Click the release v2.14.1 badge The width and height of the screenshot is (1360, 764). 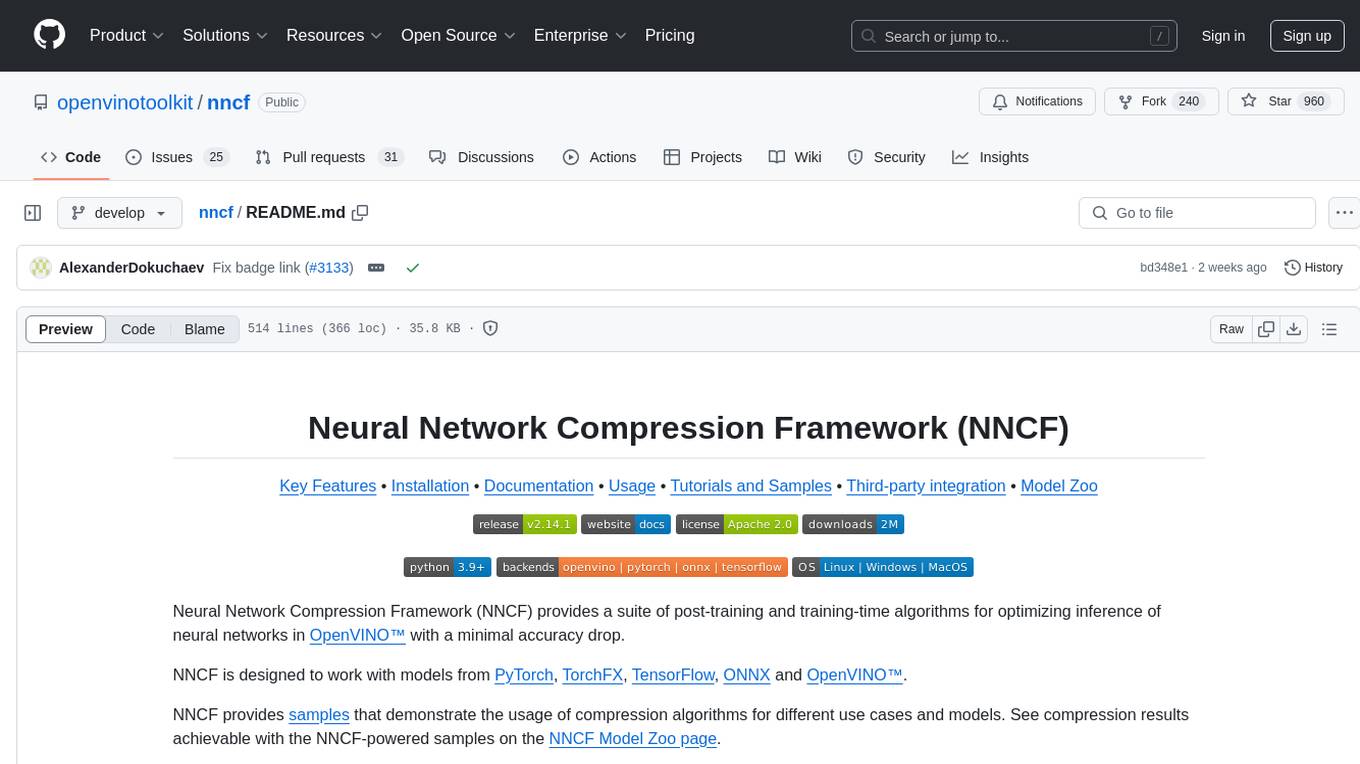525,524
